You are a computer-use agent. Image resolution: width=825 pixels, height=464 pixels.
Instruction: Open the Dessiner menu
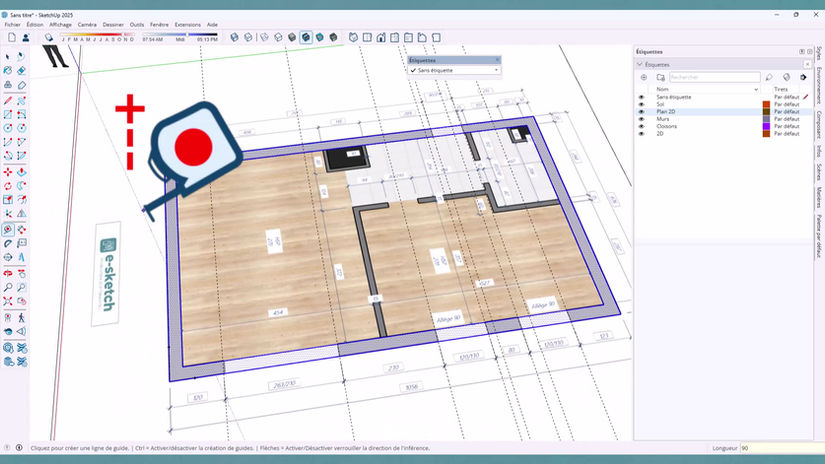point(113,25)
